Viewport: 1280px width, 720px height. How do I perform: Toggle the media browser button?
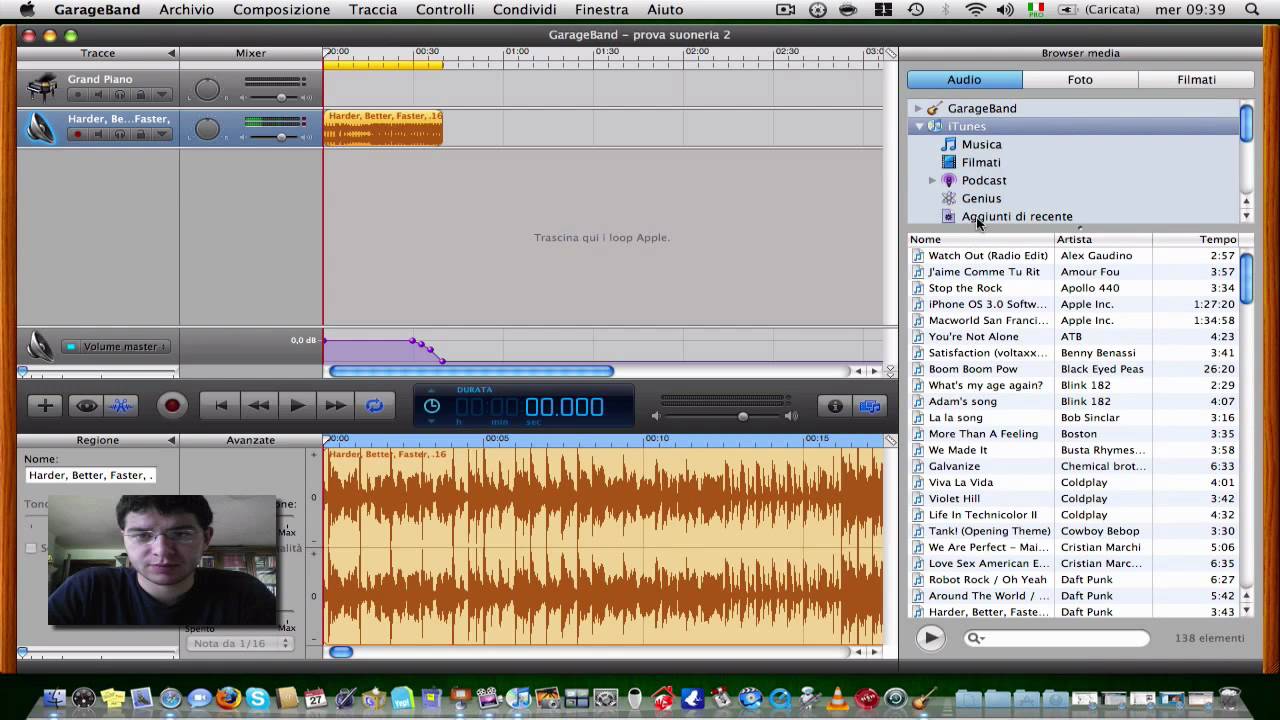[870, 405]
